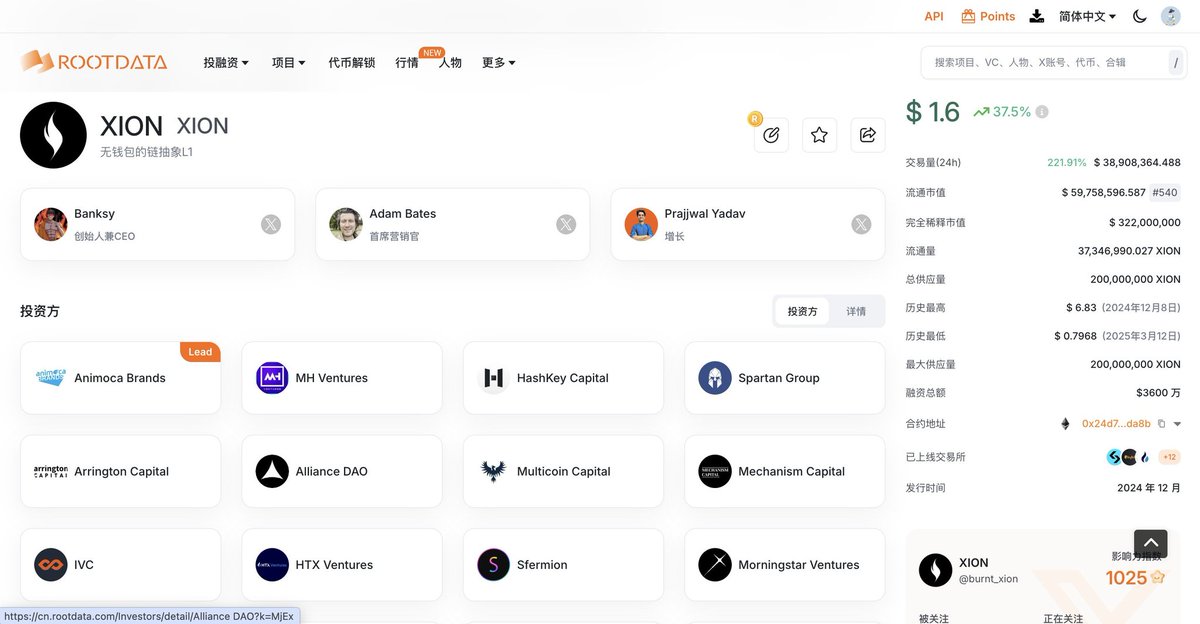The image size is (1200, 624).
Task: Click the edit project pencil icon
Action: [771, 135]
